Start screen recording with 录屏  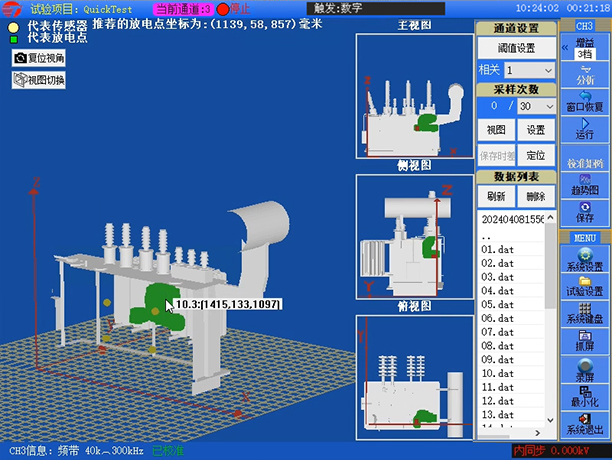coord(585,371)
